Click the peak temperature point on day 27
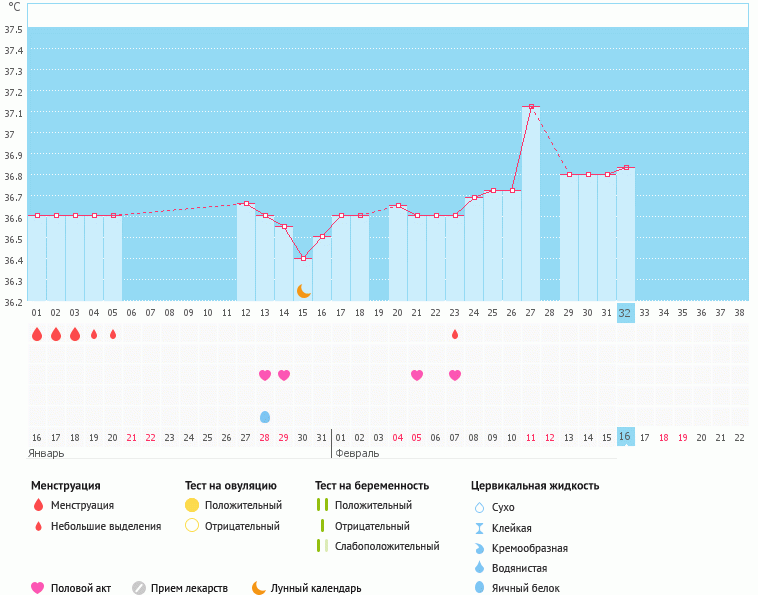 pos(531,106)
